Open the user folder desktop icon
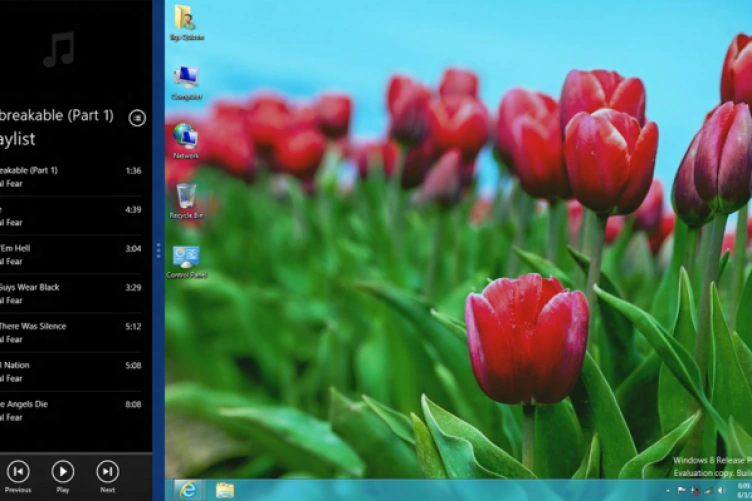This screenshot has width=752, height=501. 187,23
